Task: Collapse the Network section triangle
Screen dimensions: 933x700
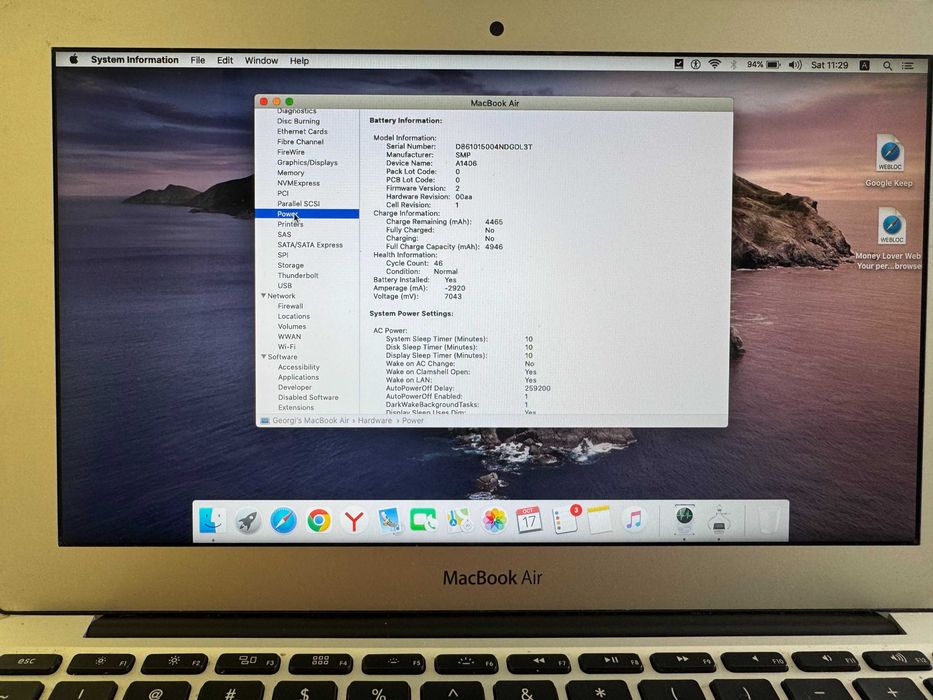Action: (264, 295)
